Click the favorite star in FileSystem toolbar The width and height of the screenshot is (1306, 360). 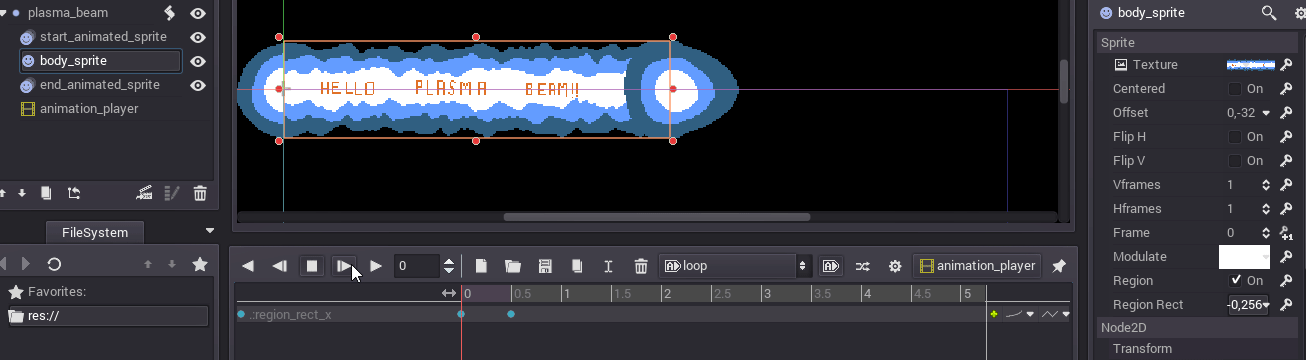point(199,264)
